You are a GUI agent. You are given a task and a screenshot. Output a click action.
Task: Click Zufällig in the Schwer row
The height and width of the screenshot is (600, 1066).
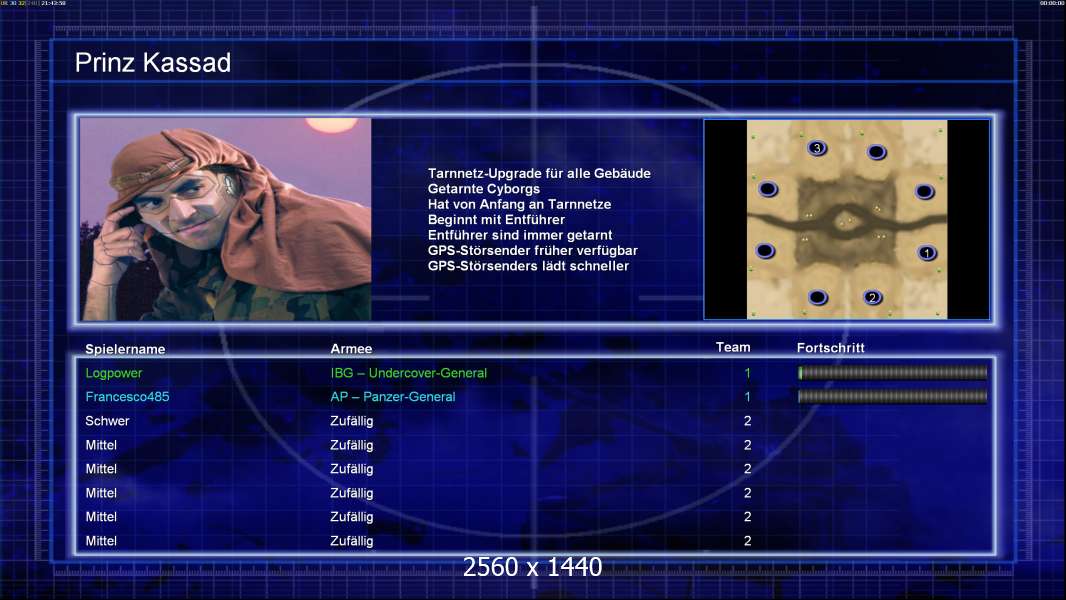tap(351, 421)
